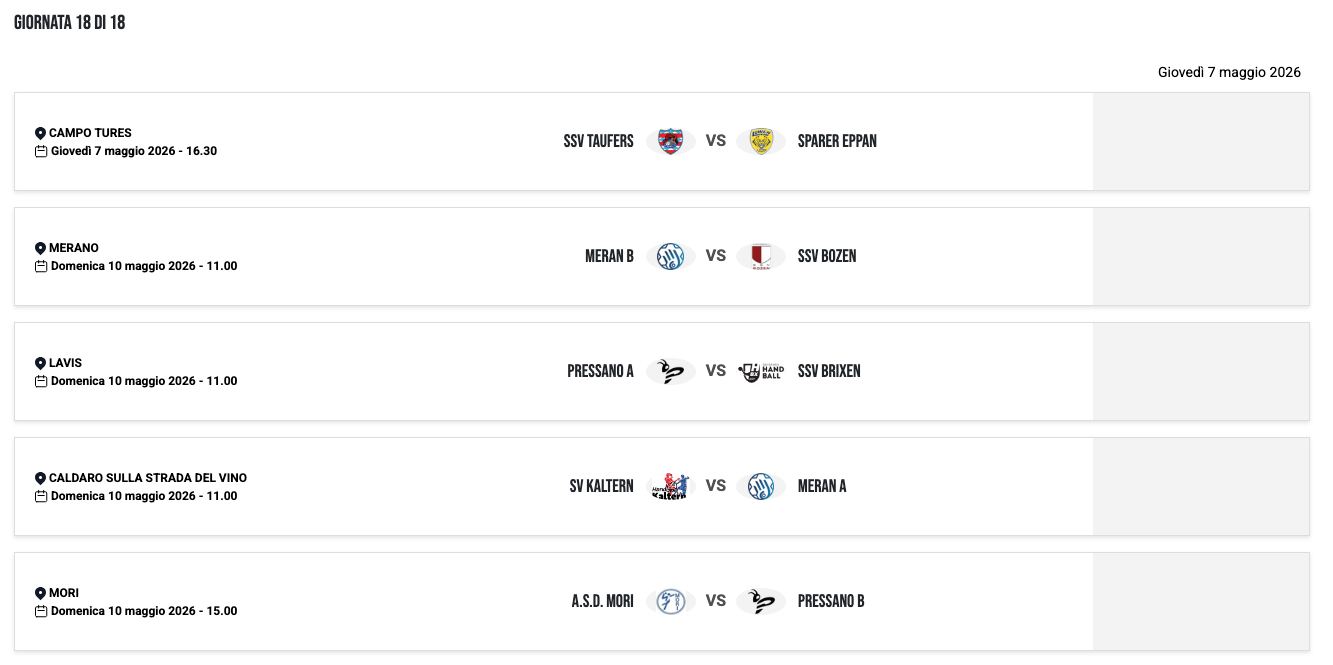
Task: Open the SSV Brixen handball logo
Action: (761, 371)
